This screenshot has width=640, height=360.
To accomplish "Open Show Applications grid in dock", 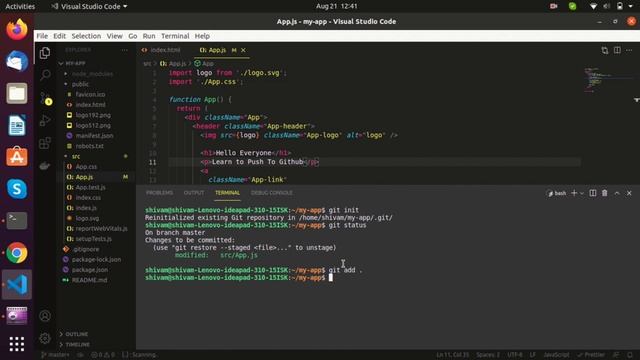I will tap(17, 344).
